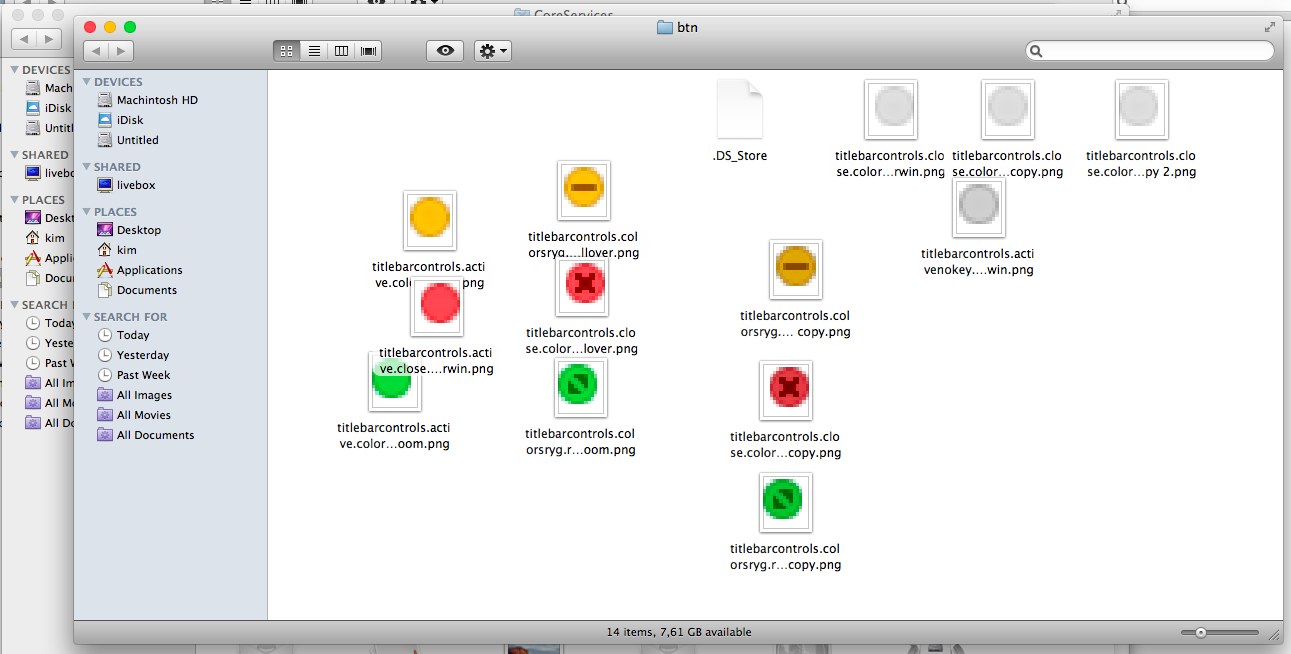
Task: Collapse the DEVICES section in btn sidebar
Action: [87, 82]
